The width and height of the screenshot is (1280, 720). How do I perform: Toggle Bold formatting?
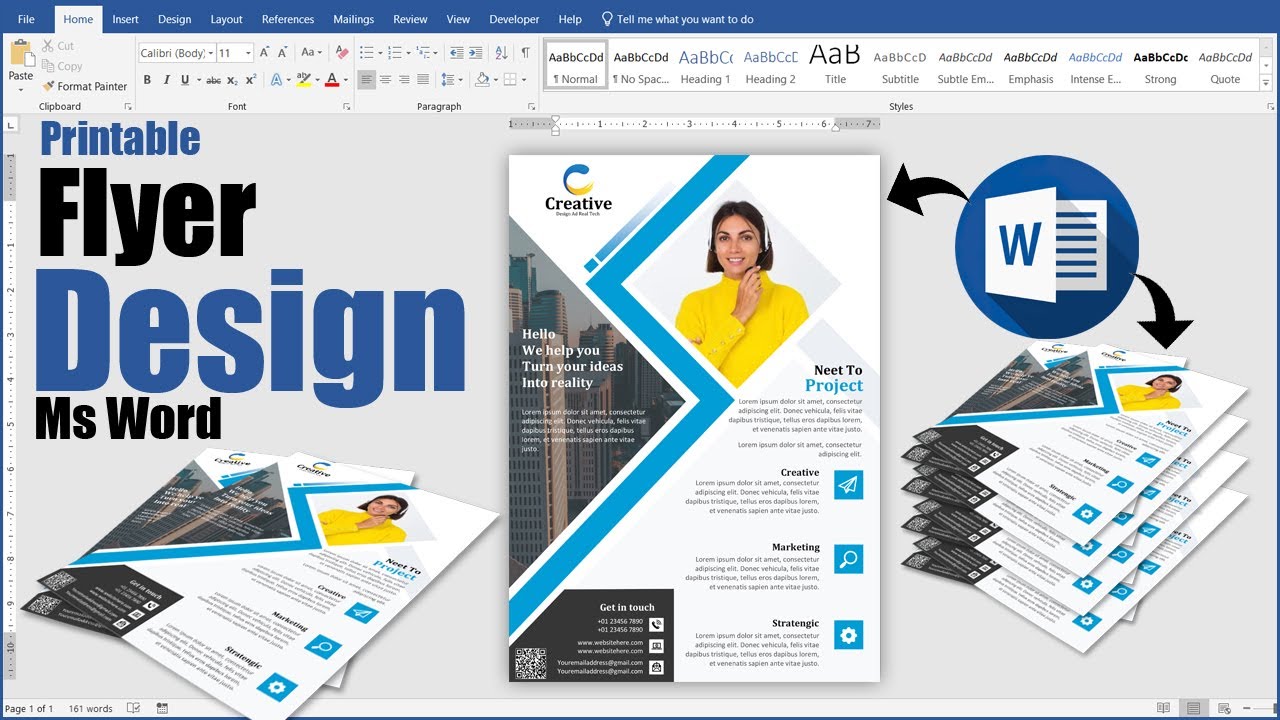[x=147, y=80]
